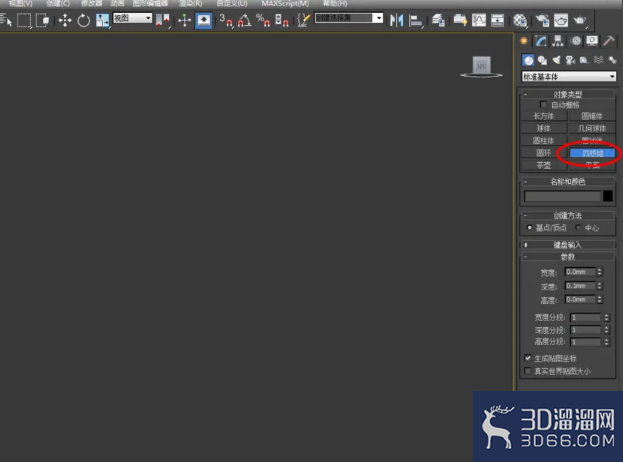Open the Material Editor
Viewport: 623px width, 462px height.
click(x=519, y=20)
